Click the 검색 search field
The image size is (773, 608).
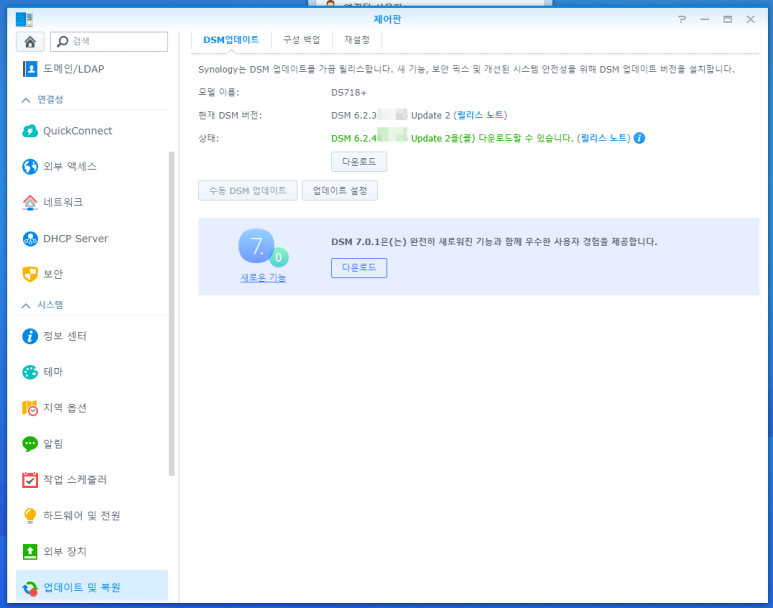click(109, 41)
